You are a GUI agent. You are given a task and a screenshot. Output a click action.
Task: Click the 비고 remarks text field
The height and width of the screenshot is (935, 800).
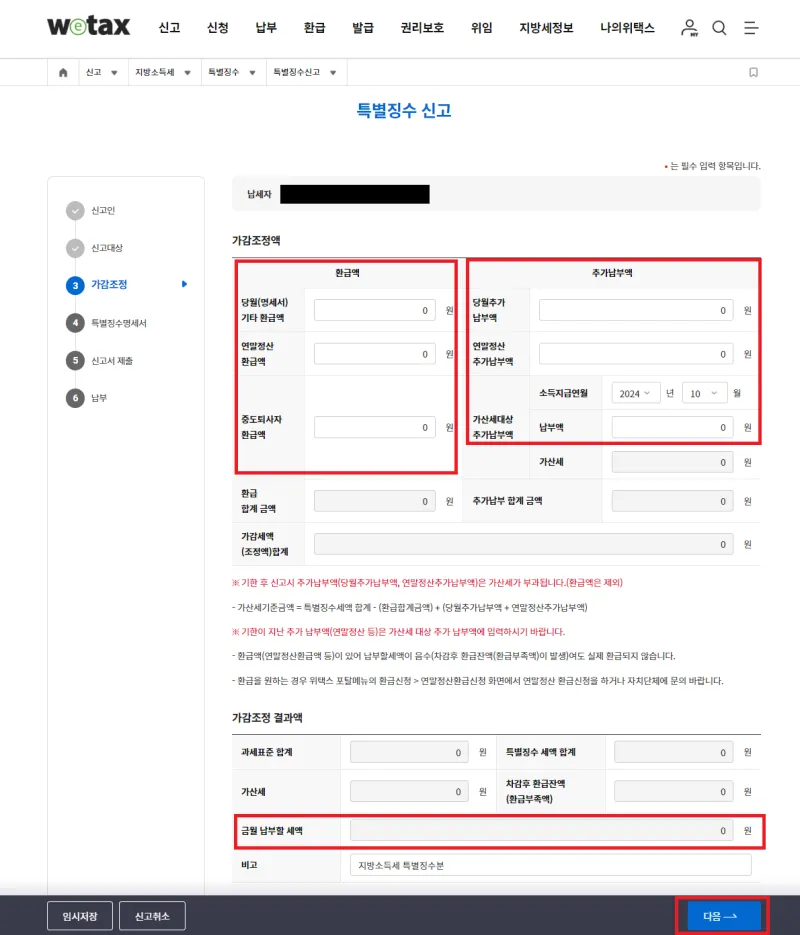(550, 865)
